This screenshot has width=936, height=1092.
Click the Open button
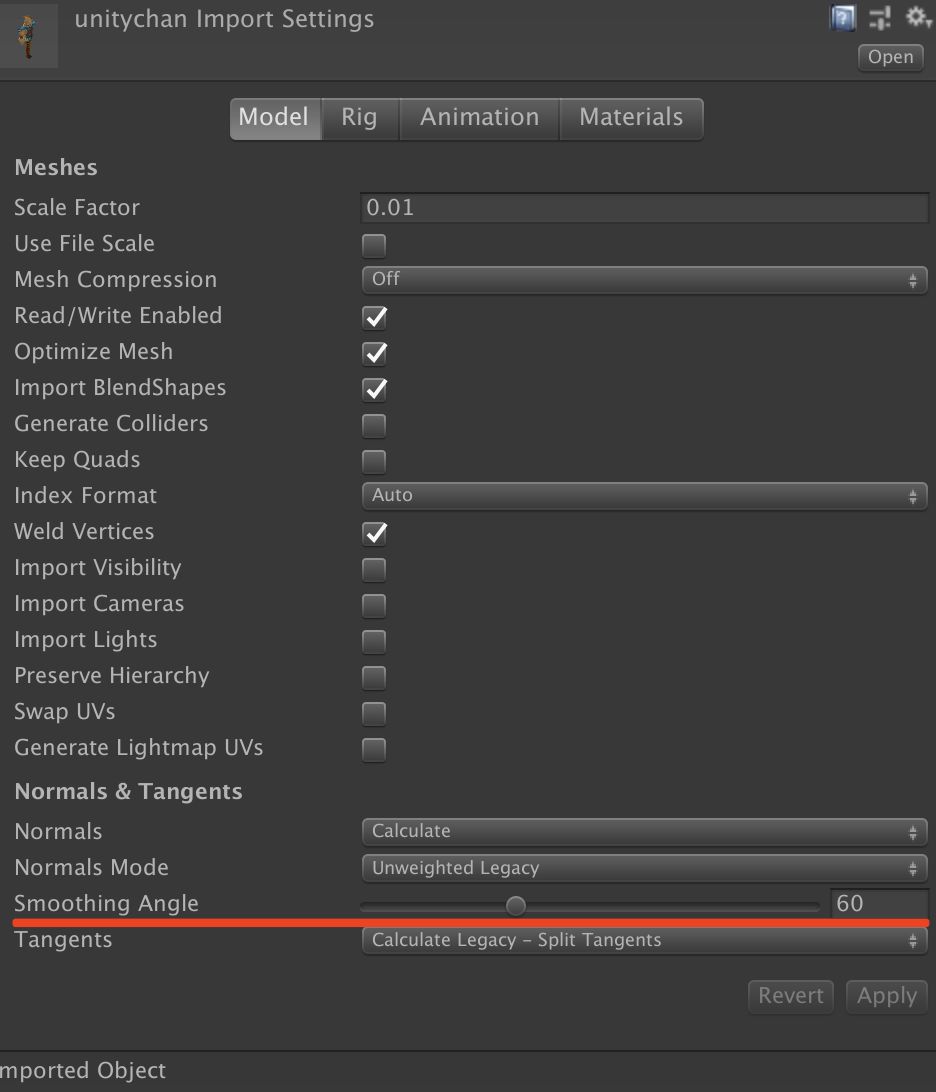pos(891,57)
